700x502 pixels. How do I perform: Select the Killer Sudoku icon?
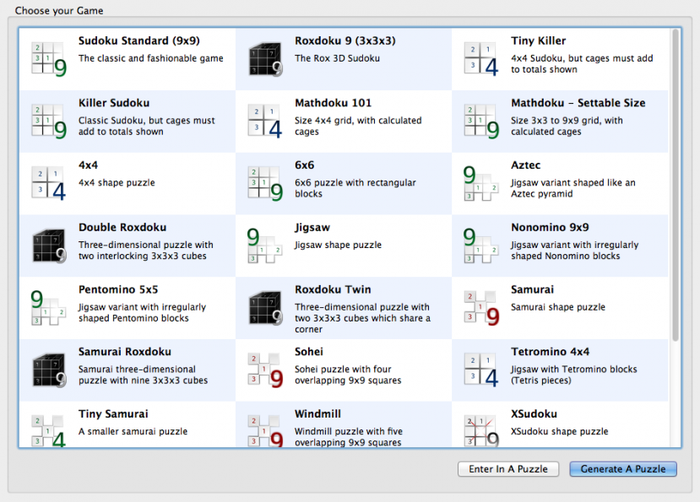pyautogui.click(x=48, y=121)
